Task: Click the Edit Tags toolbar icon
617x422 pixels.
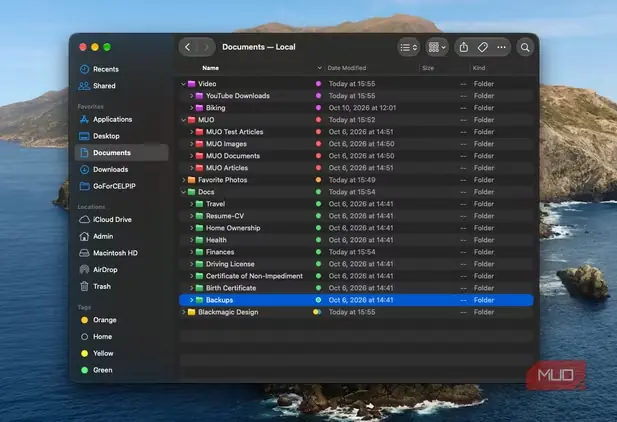Action: pos(483,47)
